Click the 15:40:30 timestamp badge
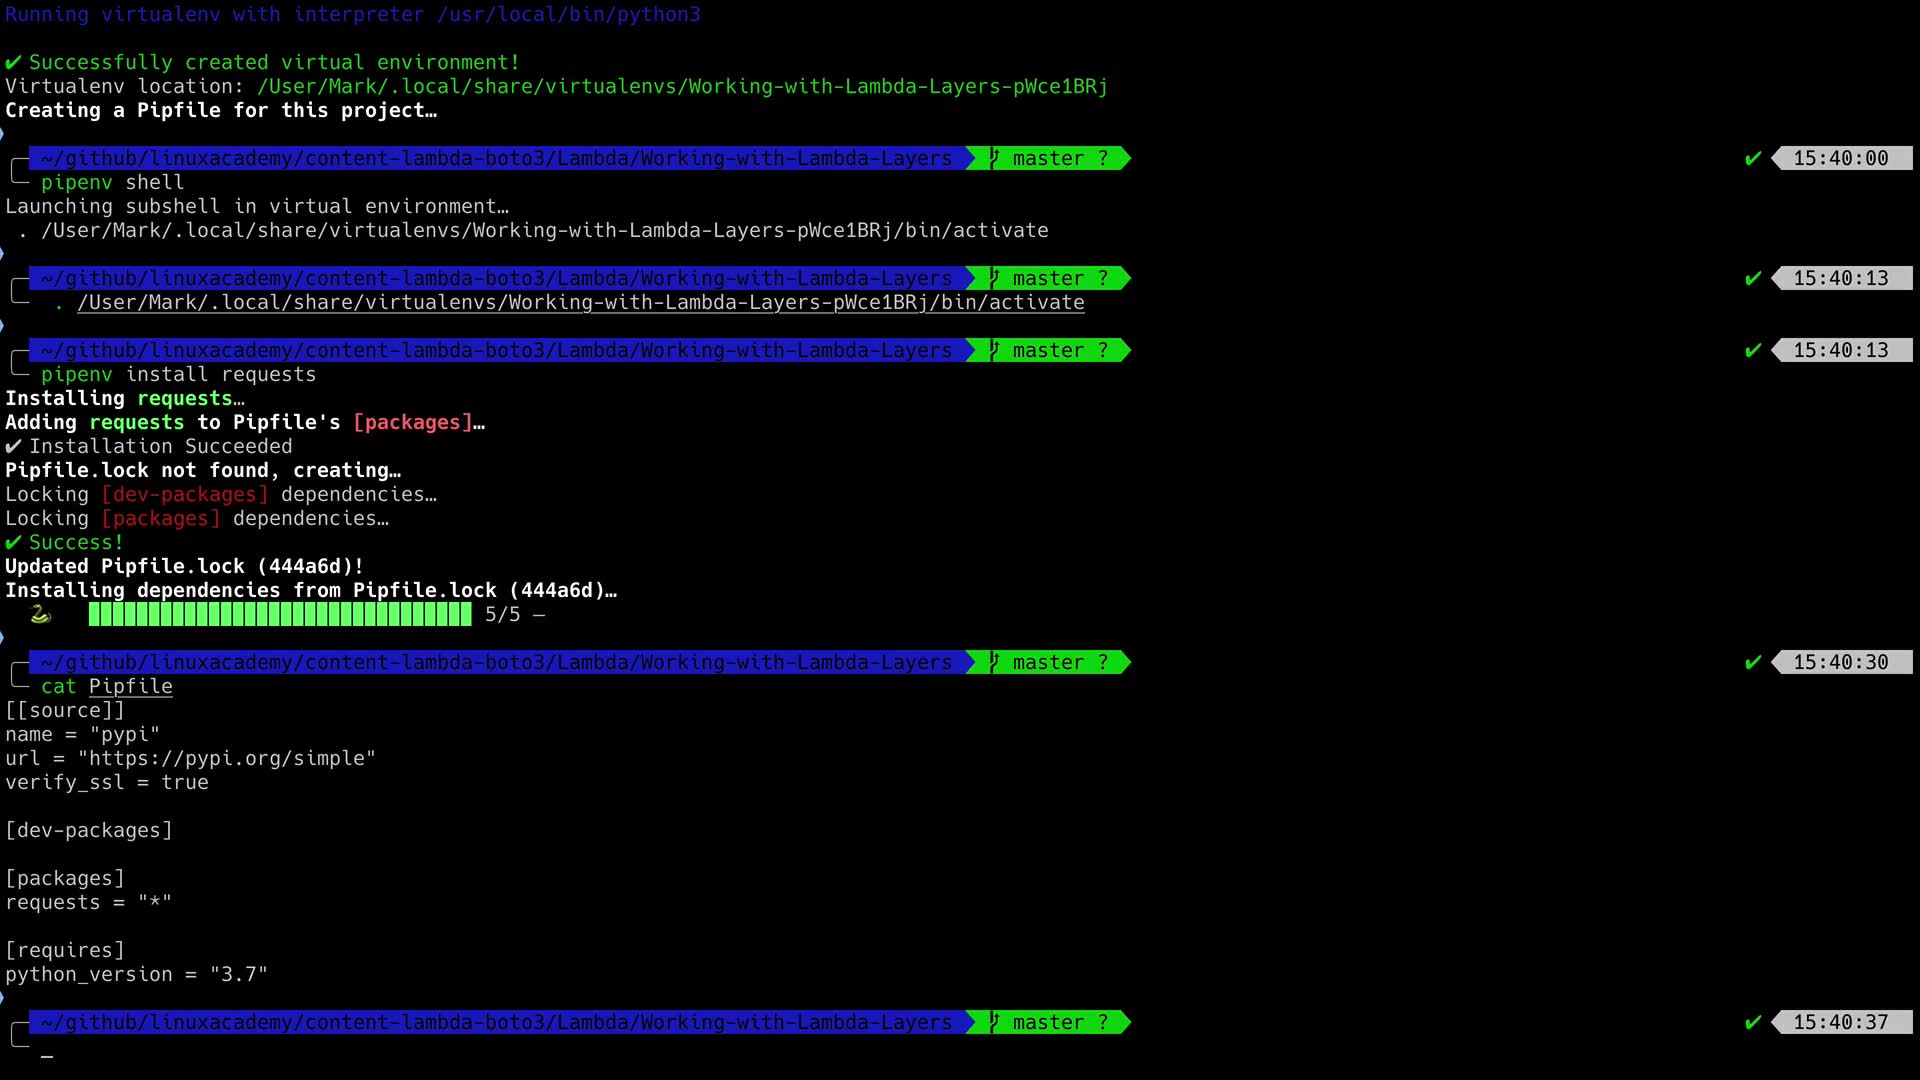The width and height of the screenshot is (1920, 1080). click(1840, 663)
